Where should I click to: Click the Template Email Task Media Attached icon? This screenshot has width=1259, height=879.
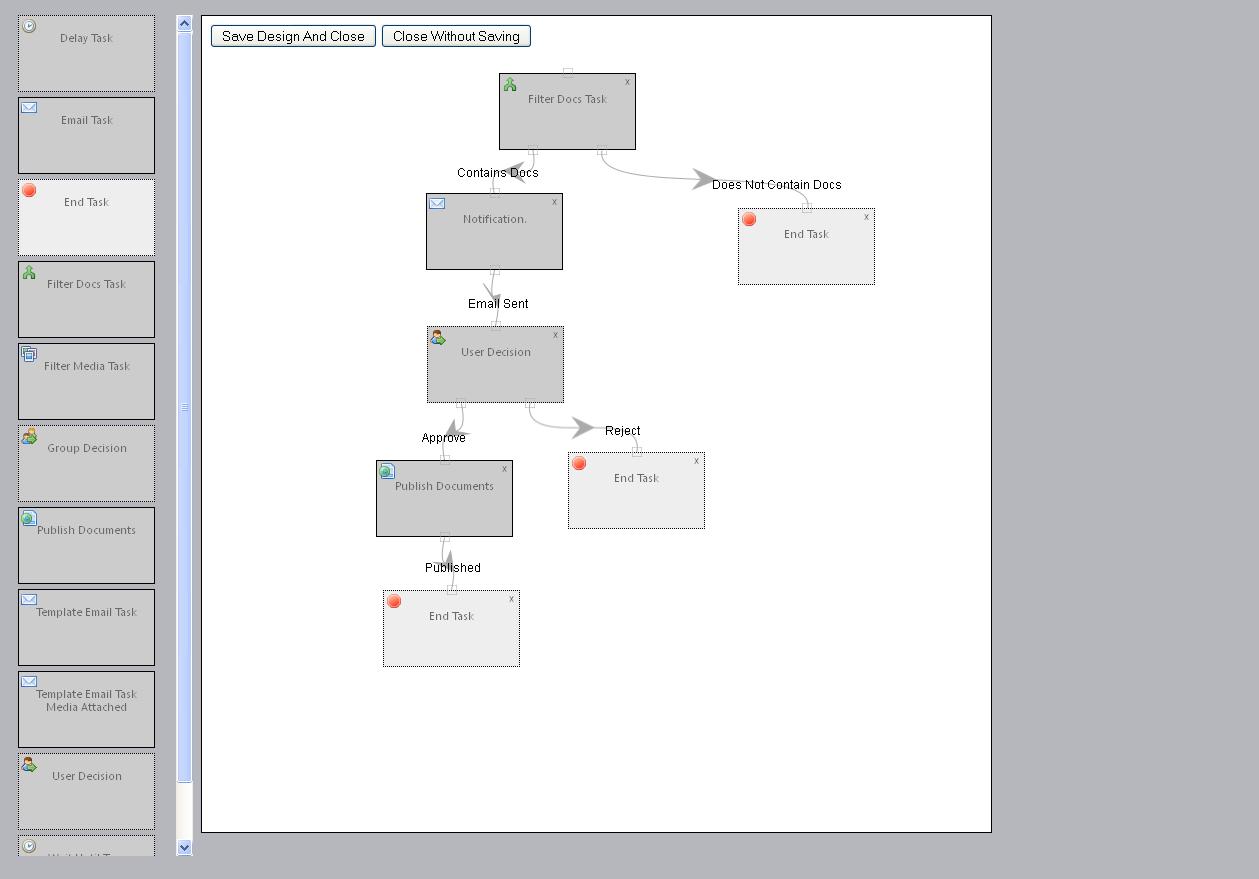tap(29, 681)
